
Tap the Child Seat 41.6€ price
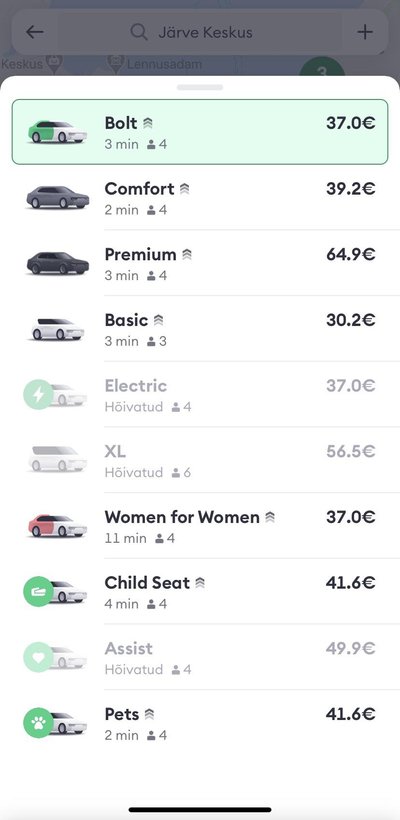pos(350,583)
